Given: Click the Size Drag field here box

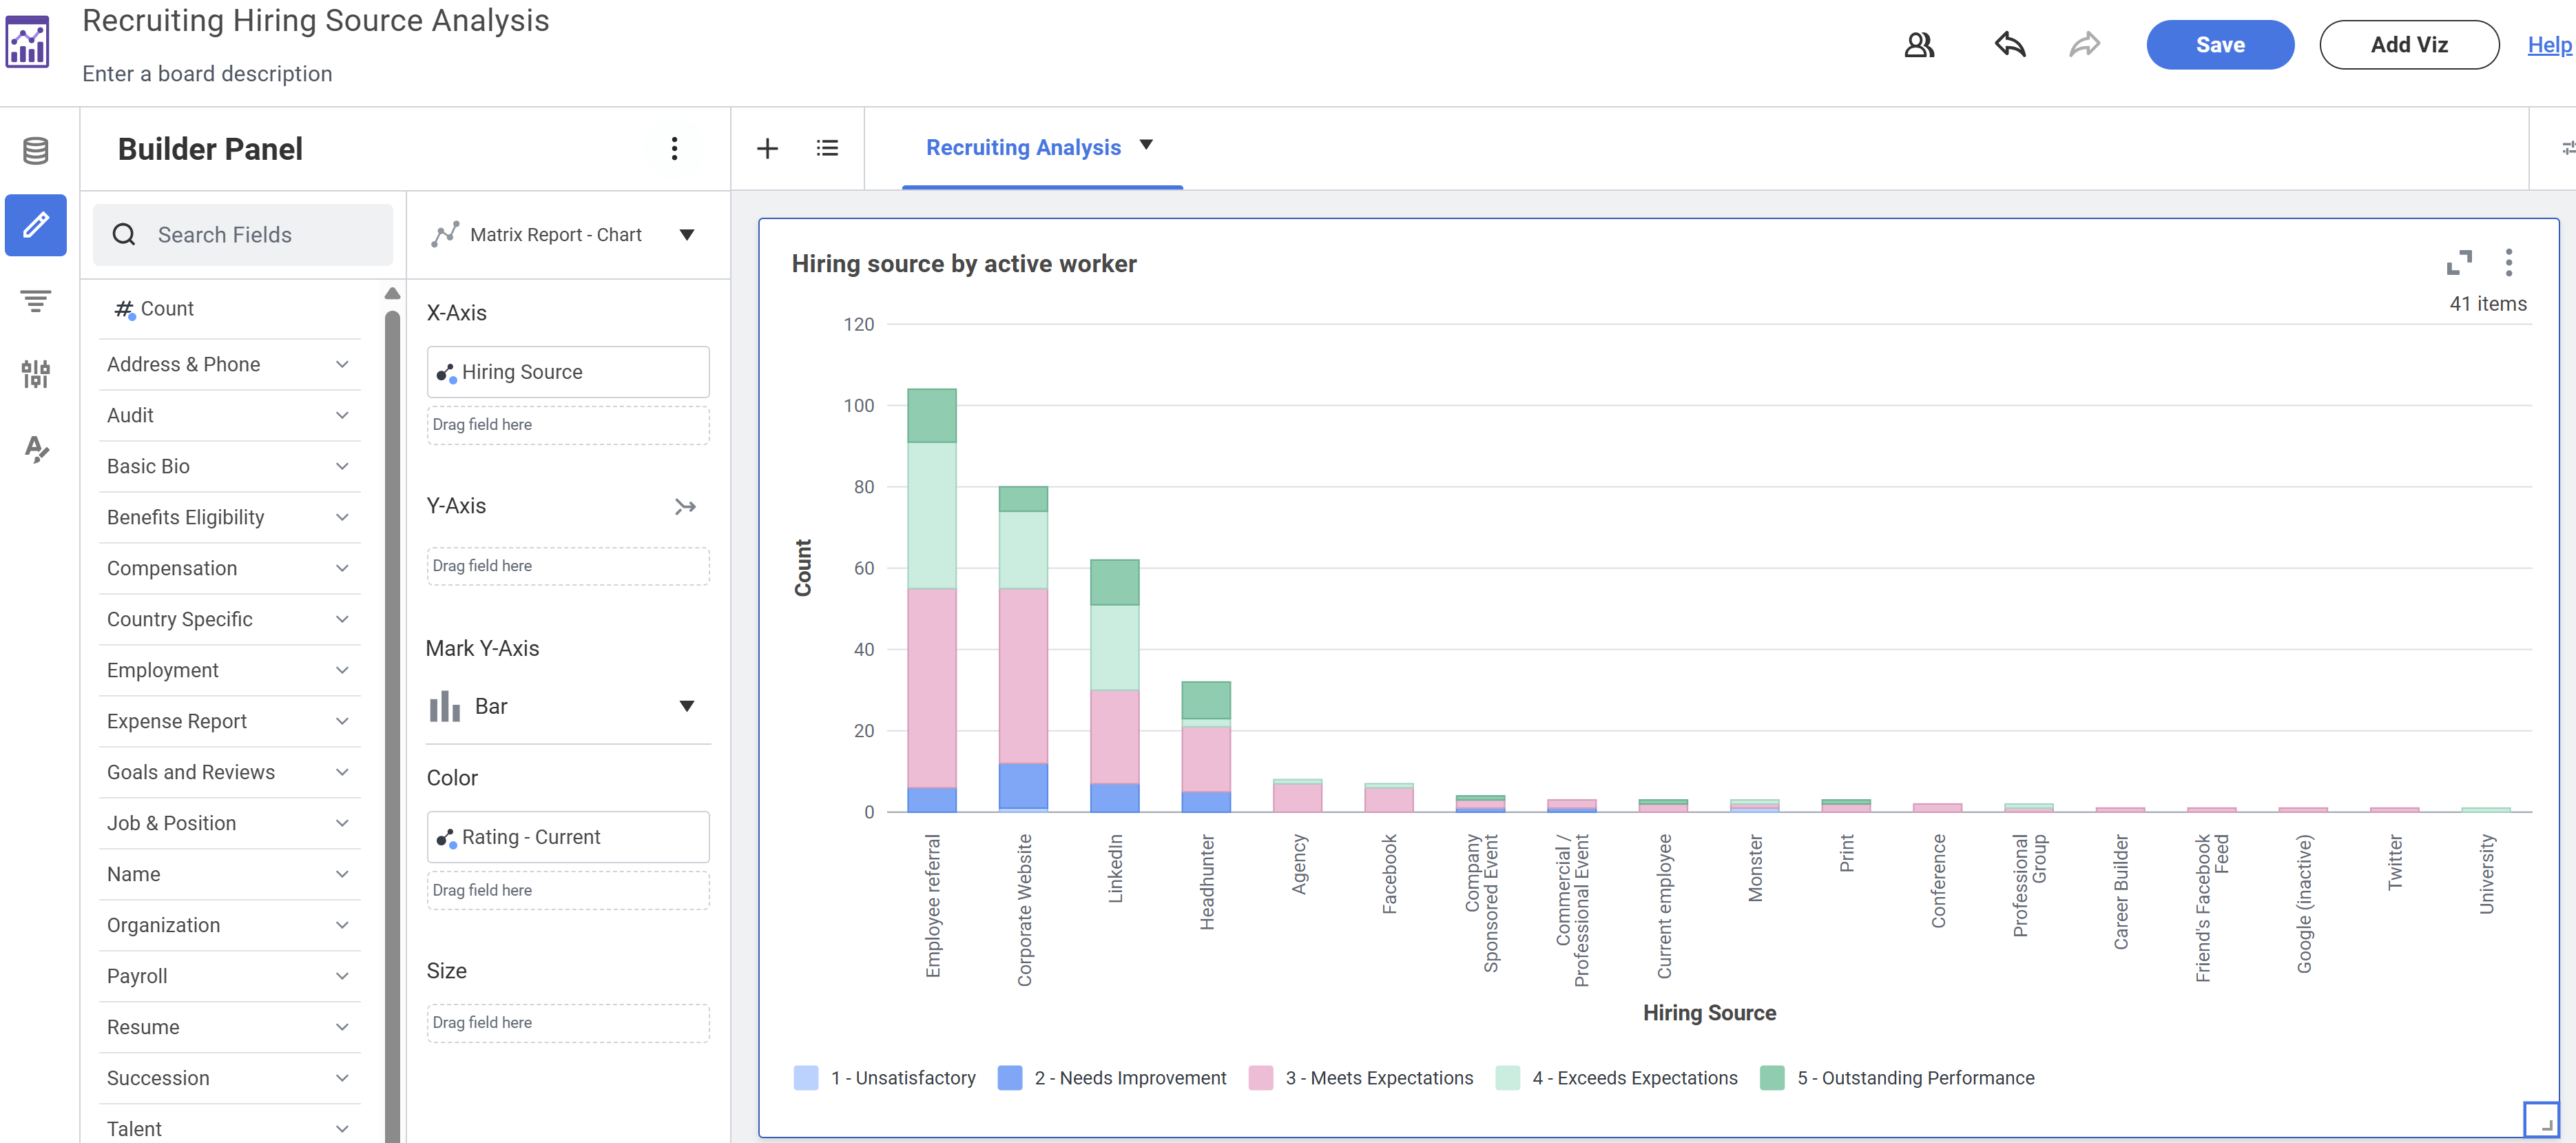Looking at the screenshot, I should click(568, 1023).
